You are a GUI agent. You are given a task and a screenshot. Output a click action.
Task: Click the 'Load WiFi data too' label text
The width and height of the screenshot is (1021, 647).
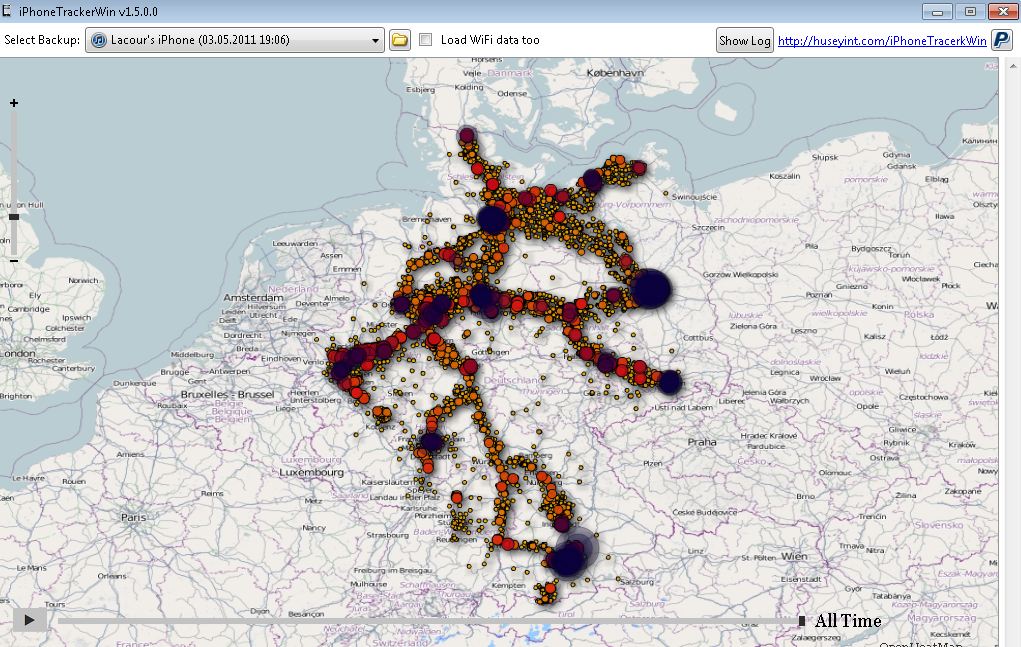click(490, 40)
